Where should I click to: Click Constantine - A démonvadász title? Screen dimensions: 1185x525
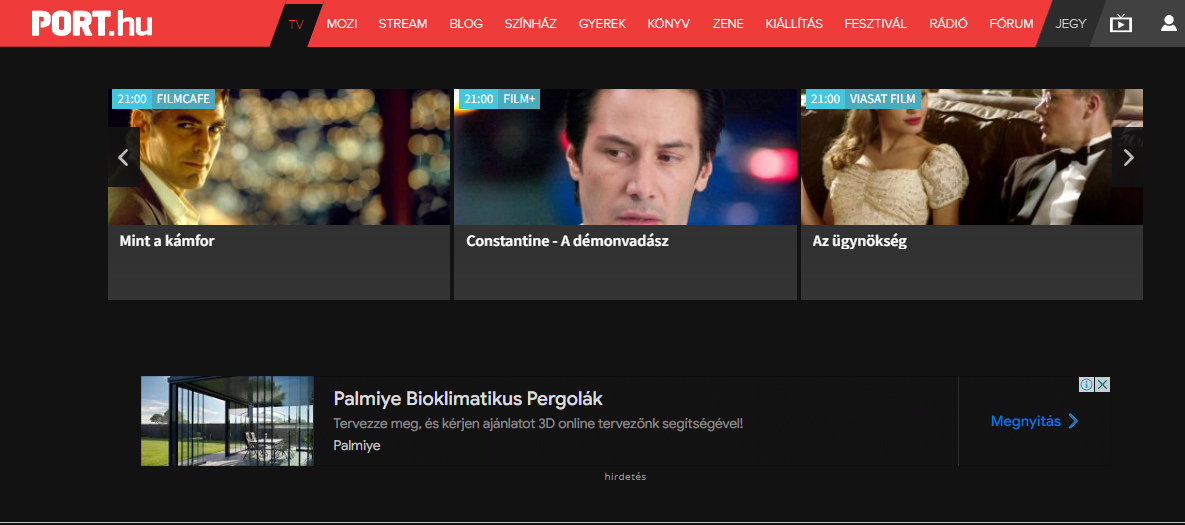pos(568,242)
